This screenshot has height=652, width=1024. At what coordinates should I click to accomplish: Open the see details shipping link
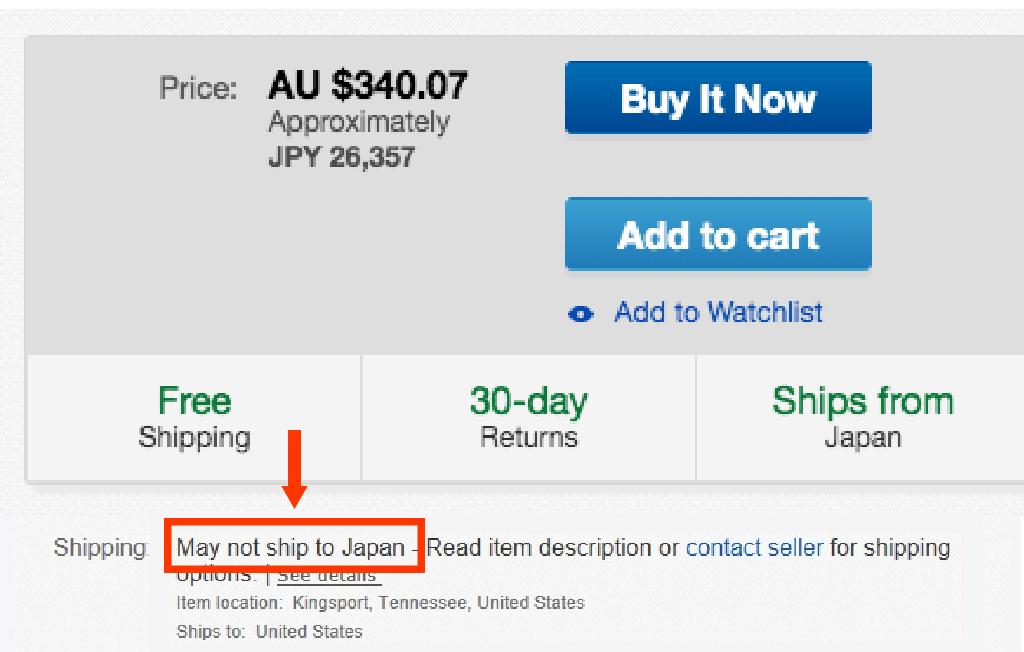pos(329,574)
